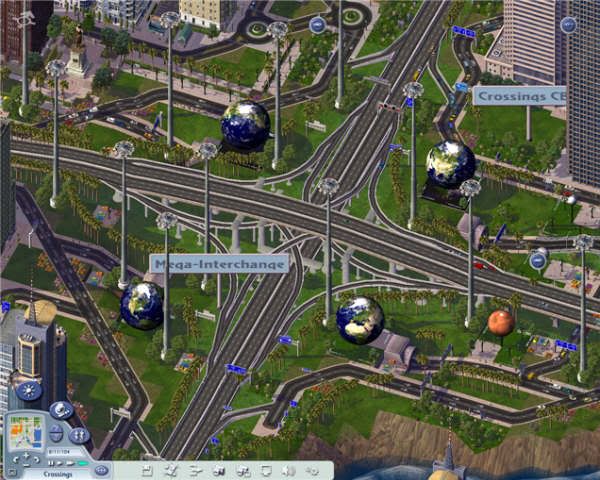Screen dimensions: 600x480
Task: Click the orange Mars globe landmark
Action: click(x=501, y=323)
